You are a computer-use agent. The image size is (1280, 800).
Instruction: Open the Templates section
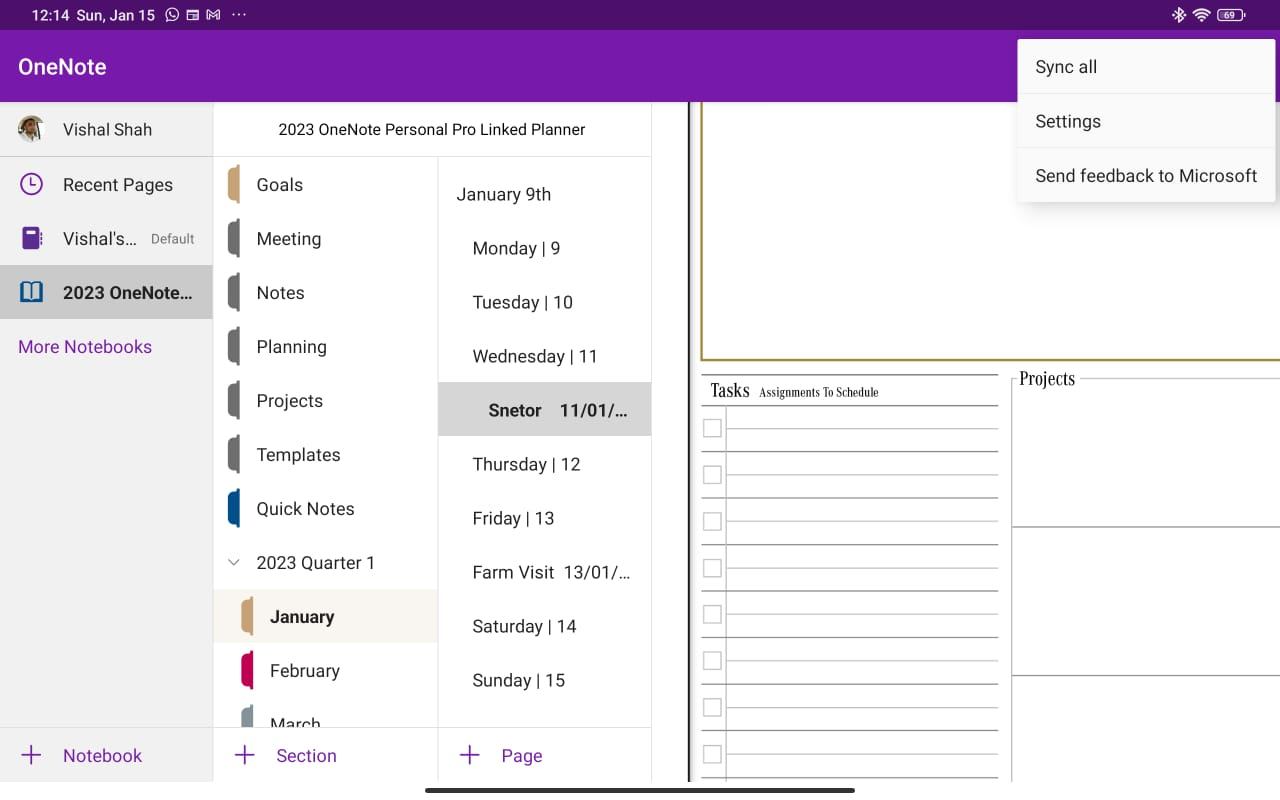tap(326, 454)
